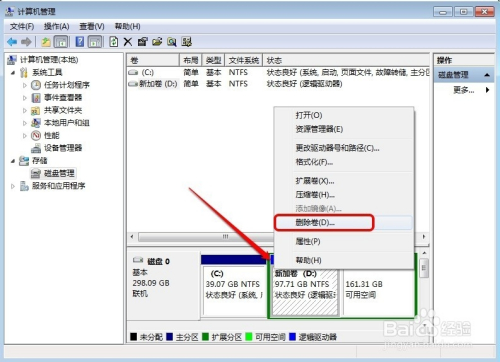Image resolution: width=500 pixels, height=362 pixels.
Task: Click the Disk 0 drive icon
Action: (138, 260)
